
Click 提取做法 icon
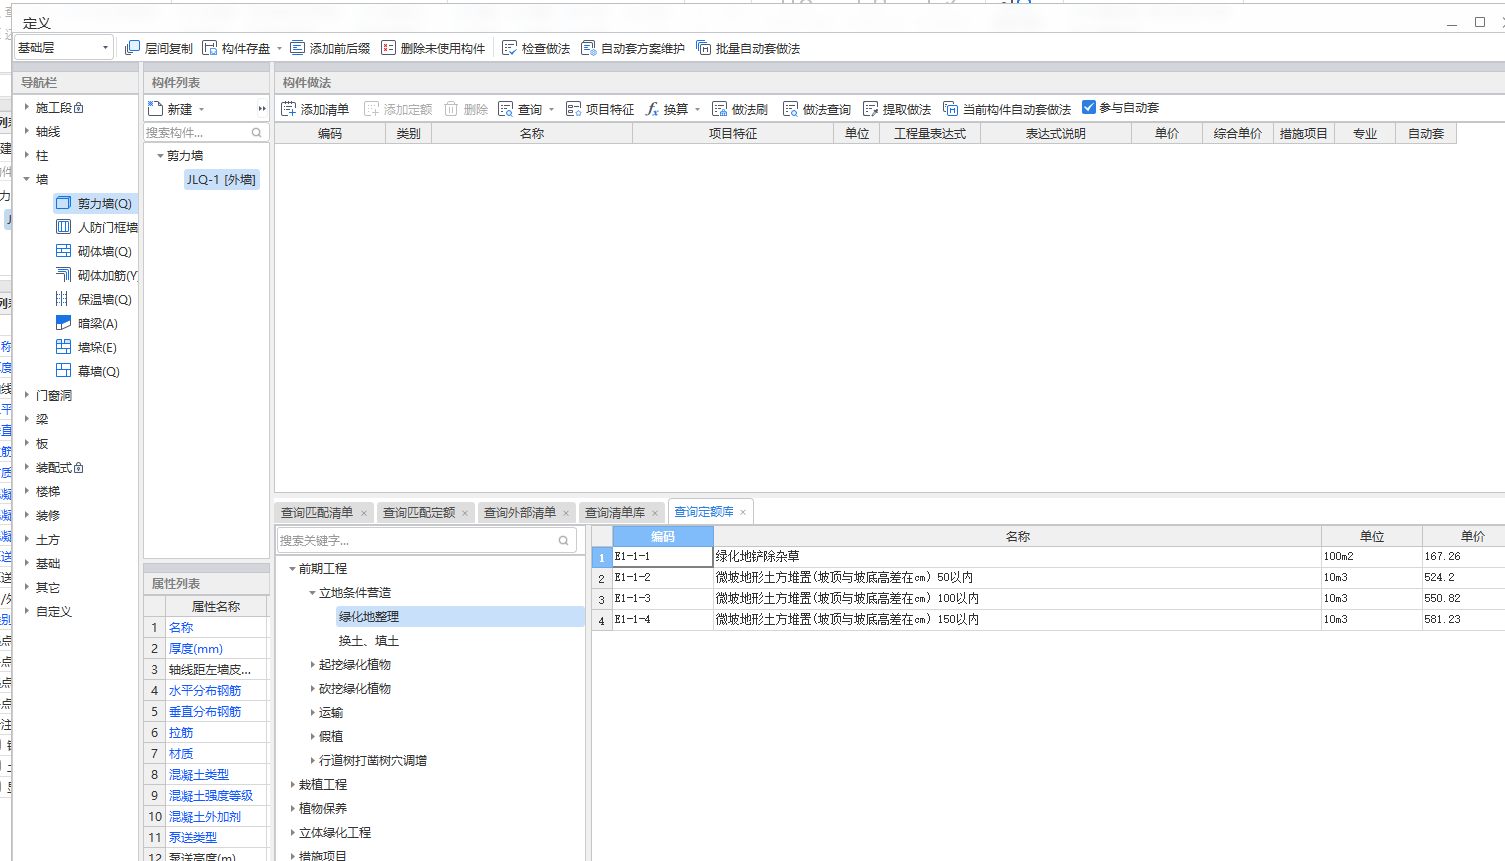[870, 109]
